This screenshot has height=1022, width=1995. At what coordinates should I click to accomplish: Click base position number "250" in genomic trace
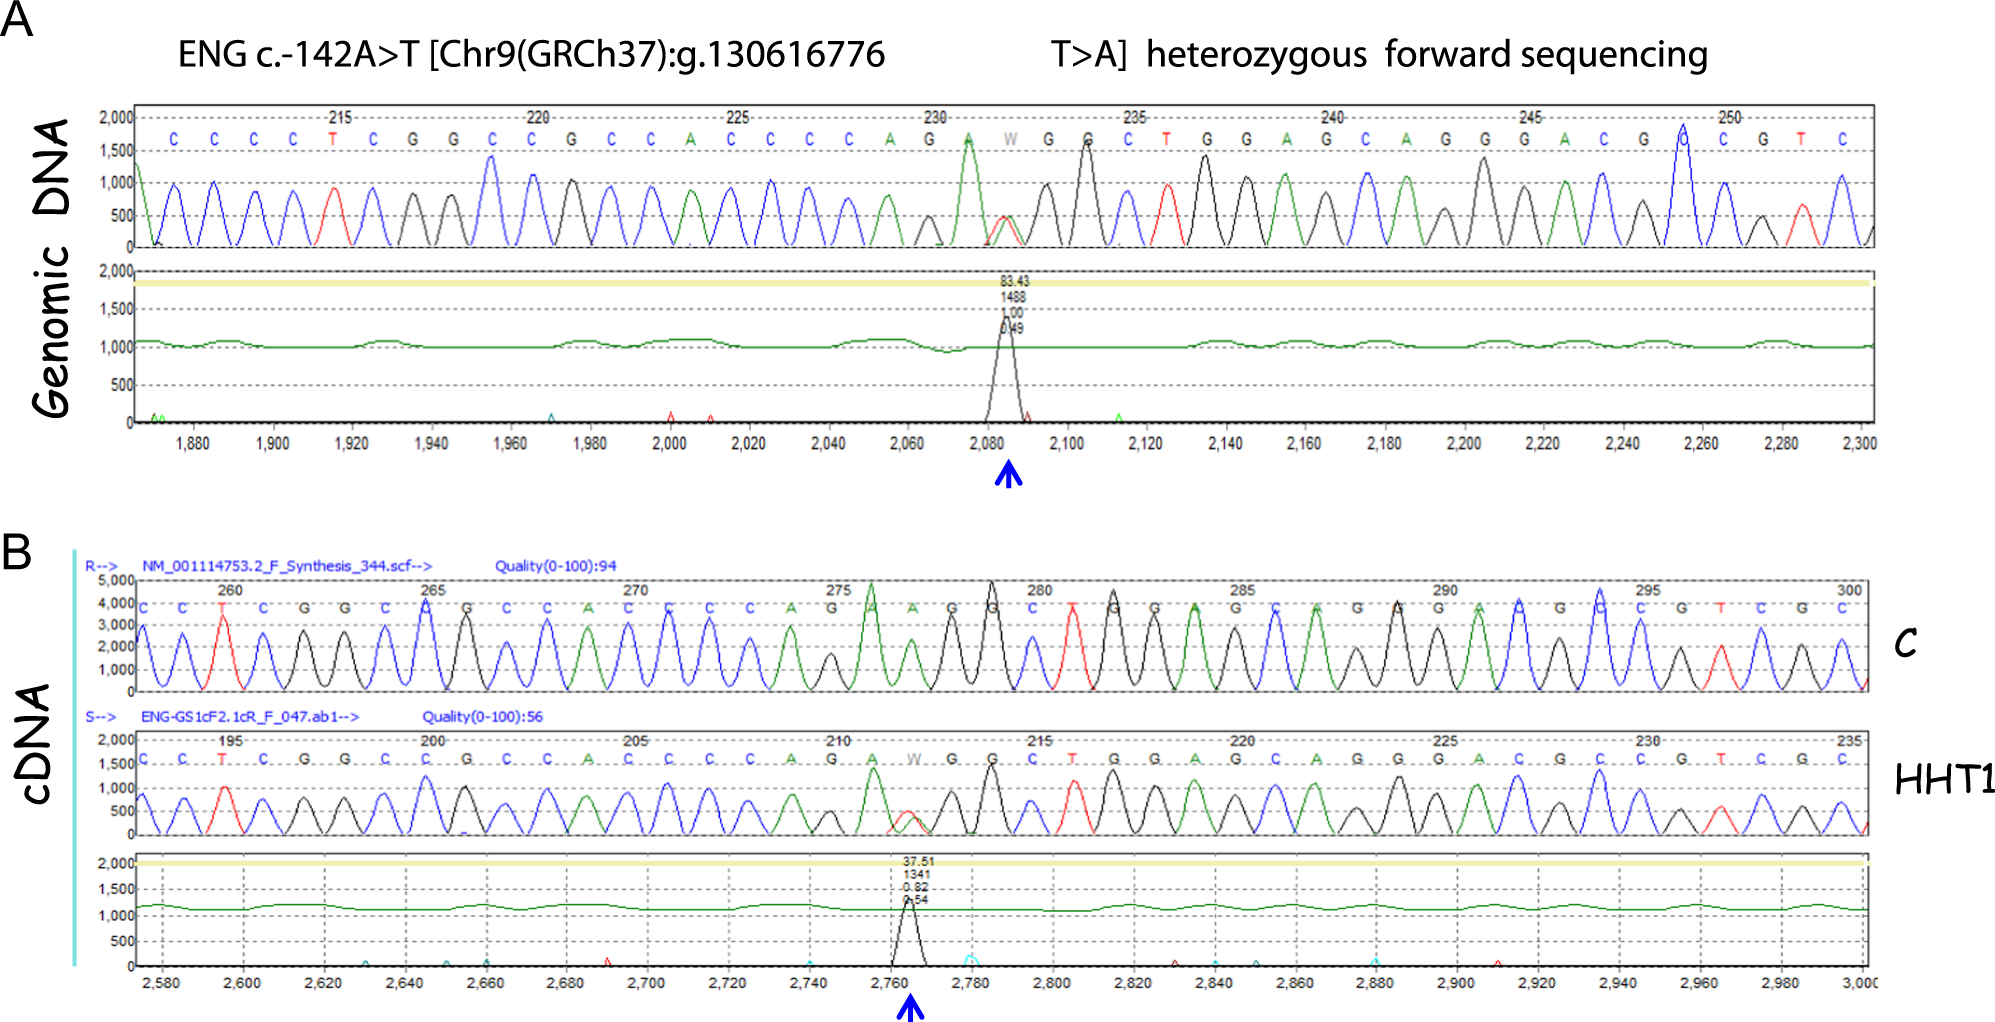pyautogui.click(x=1729, y=117)
